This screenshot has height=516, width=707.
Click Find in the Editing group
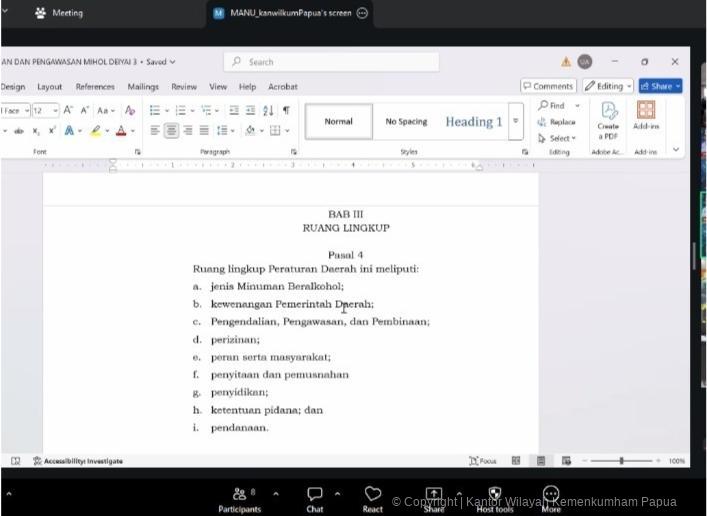[x=552, y=106]
